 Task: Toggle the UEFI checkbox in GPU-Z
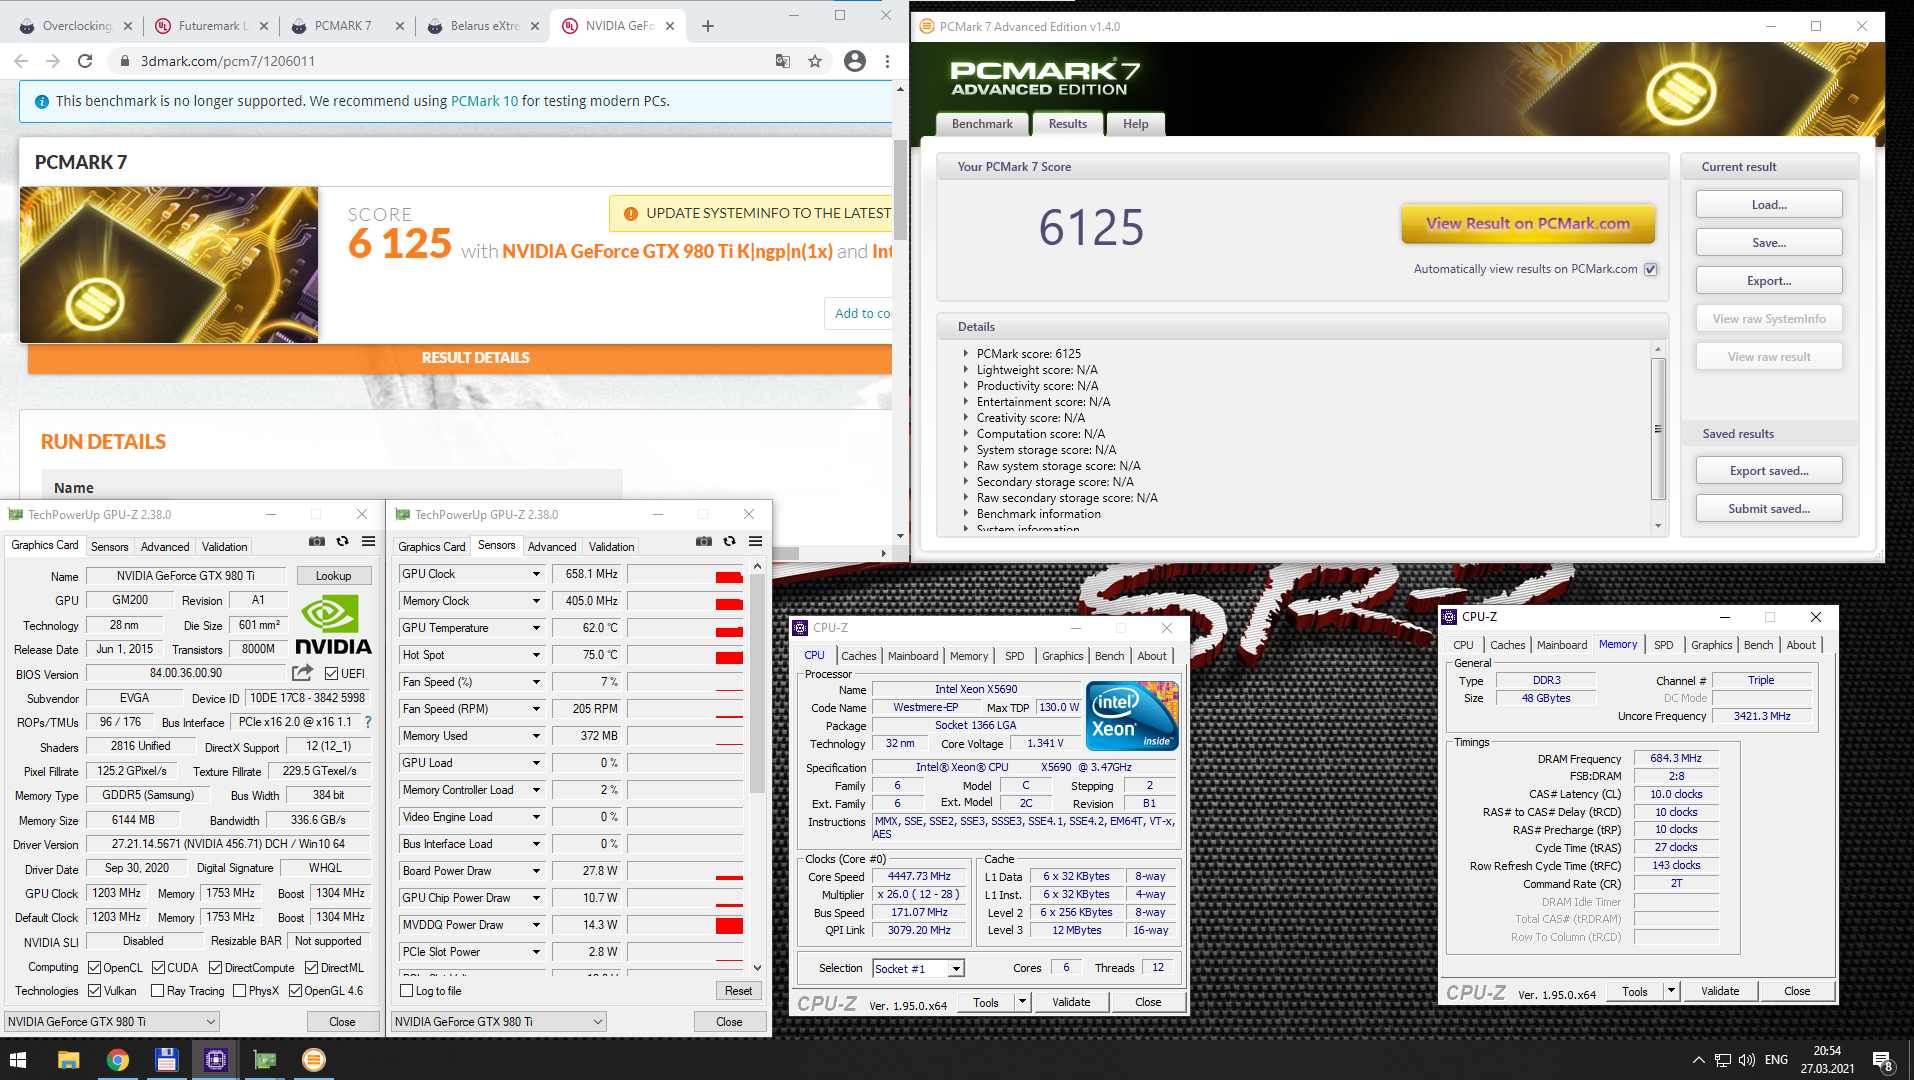tap(331, 673)
